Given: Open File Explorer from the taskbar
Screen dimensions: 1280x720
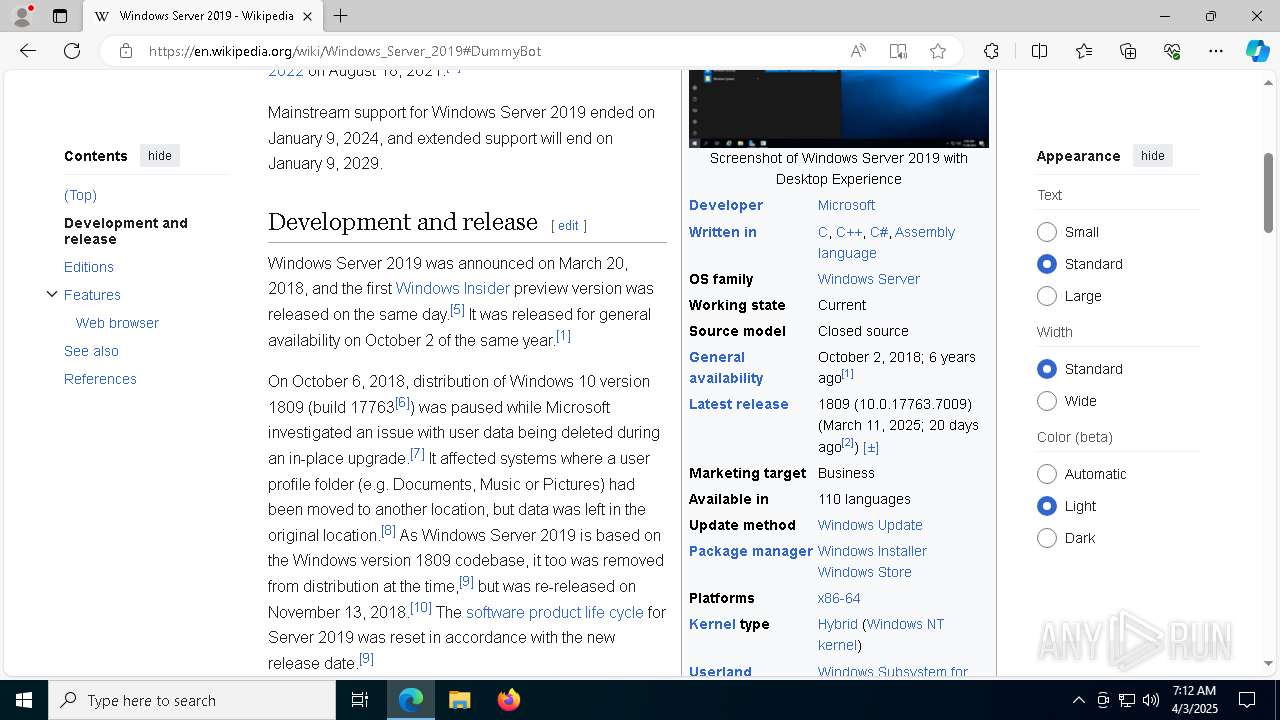Looking at the screenshot, I should click(x=459, y=700).
